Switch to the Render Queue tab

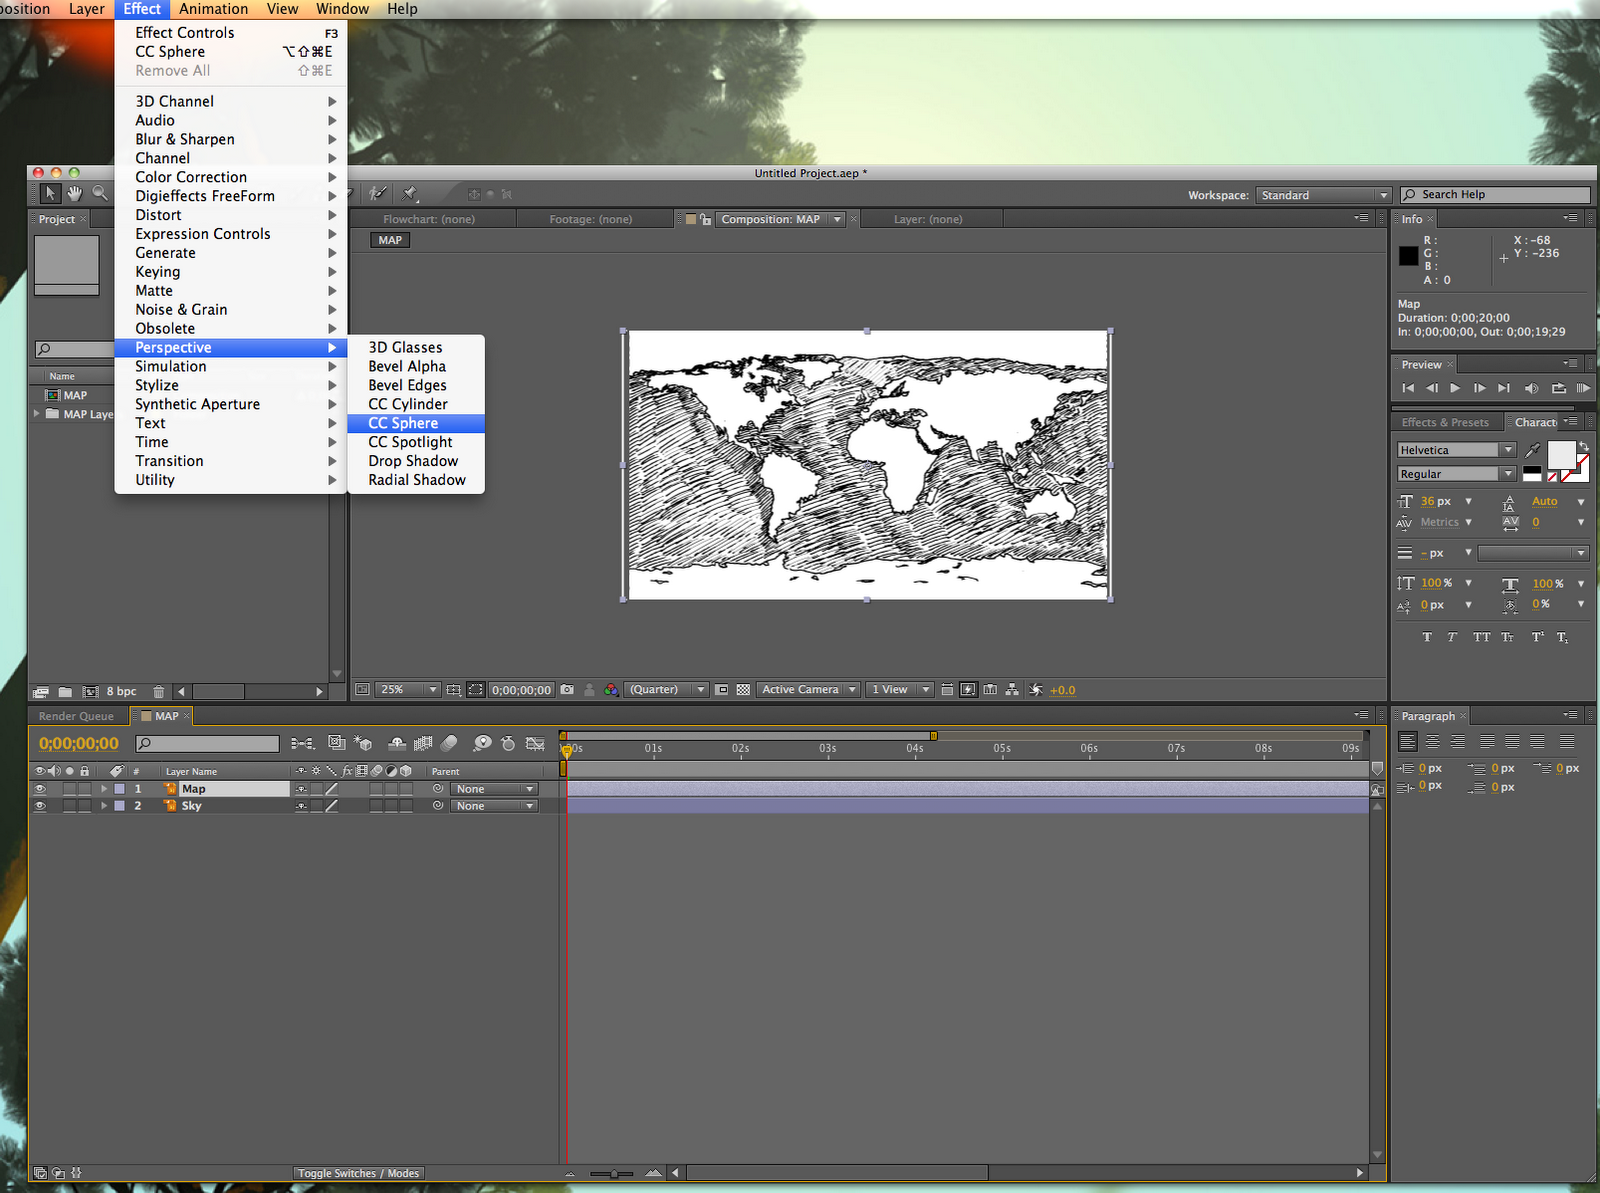pyautogui.click(x=76, y=716)
